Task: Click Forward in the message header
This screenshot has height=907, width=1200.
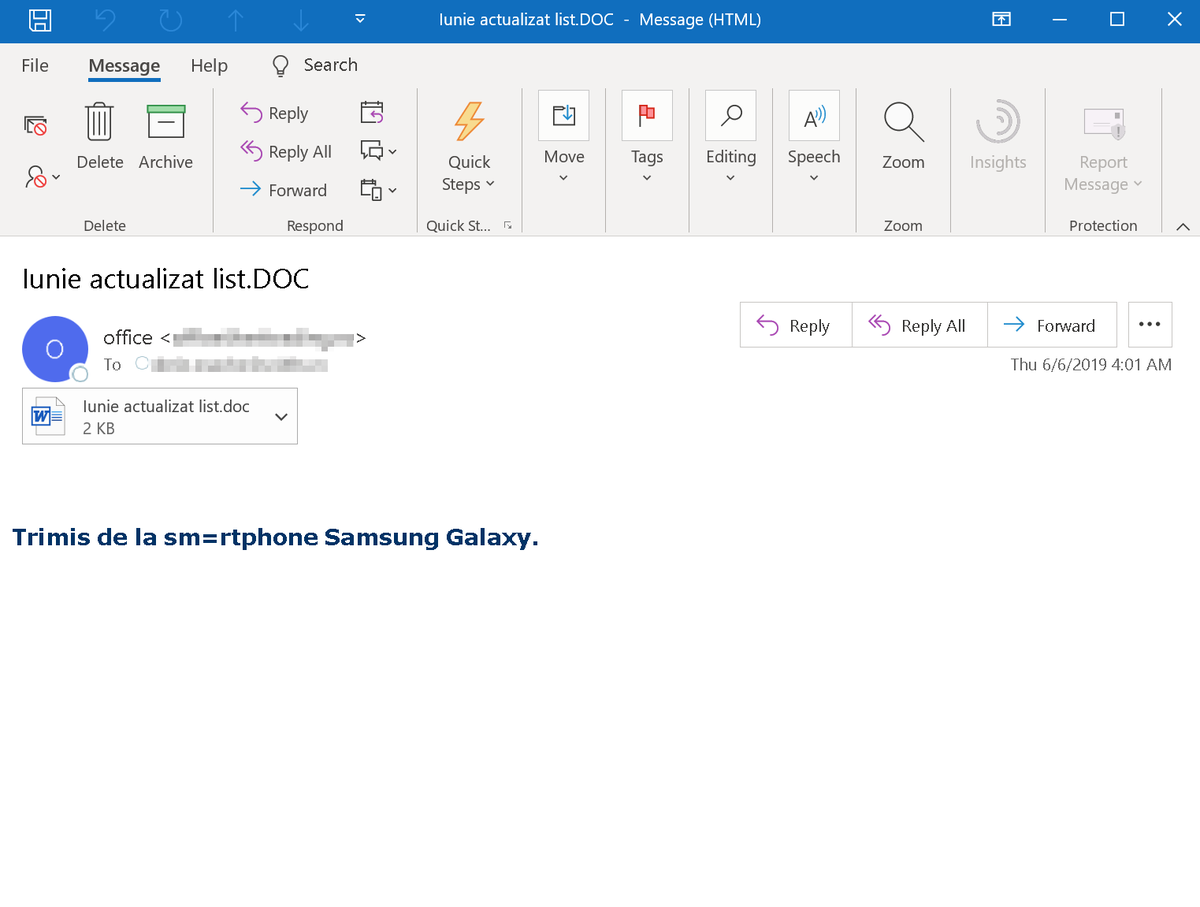Action: pyautogui.click(x=1051, y=326)
